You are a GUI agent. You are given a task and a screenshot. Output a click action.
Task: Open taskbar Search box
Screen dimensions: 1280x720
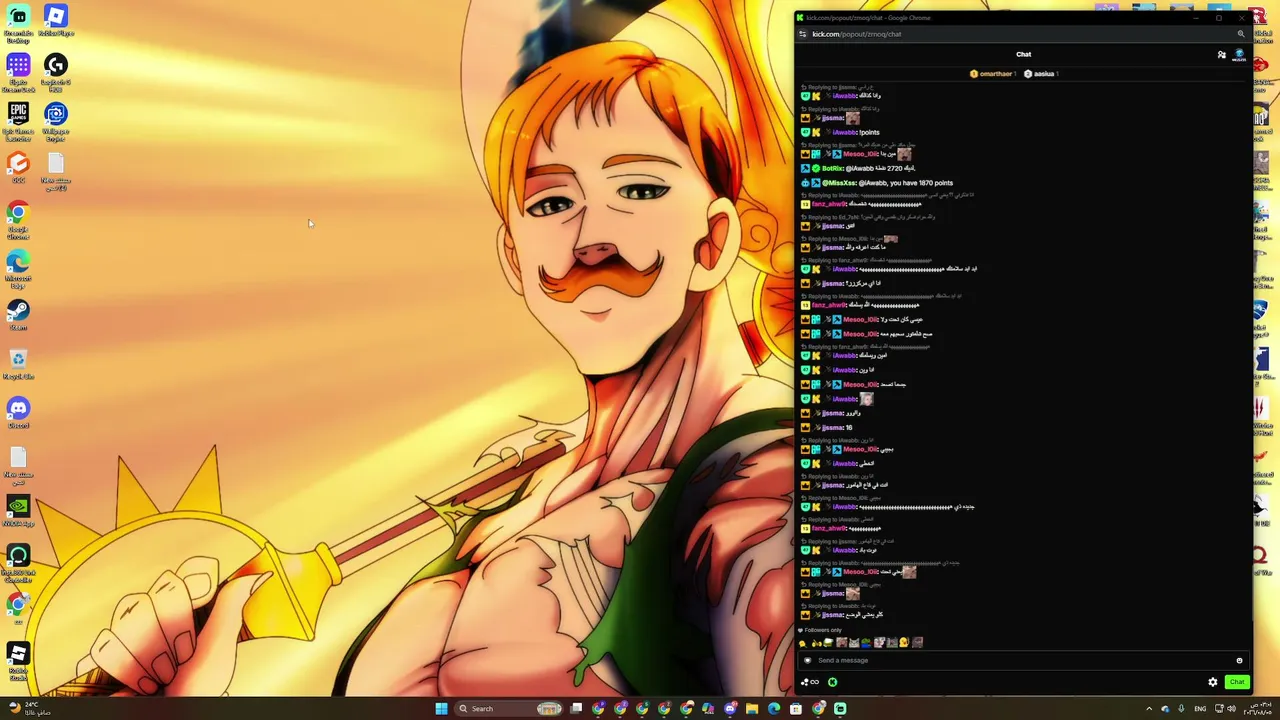click(509, 708)
